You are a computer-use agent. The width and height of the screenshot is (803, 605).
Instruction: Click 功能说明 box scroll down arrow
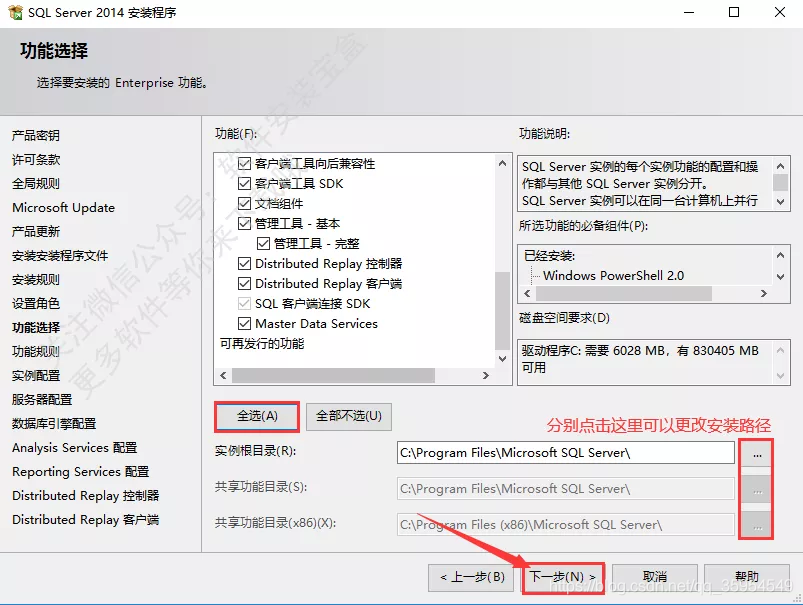(780, 201)
